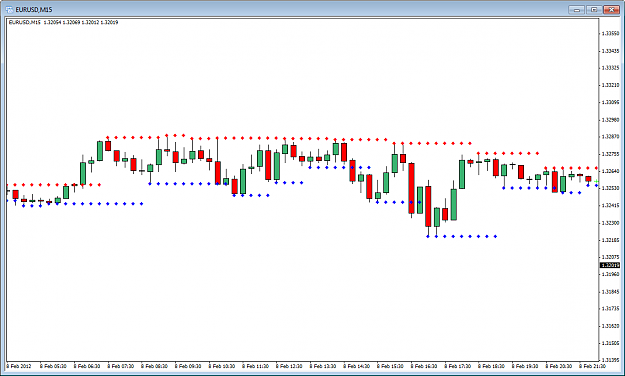This screenshot has width=625, height=376.
Task: Maximize the EURUSD,M15 chart window
Action: pyautogui.click(x=594, y=10)
